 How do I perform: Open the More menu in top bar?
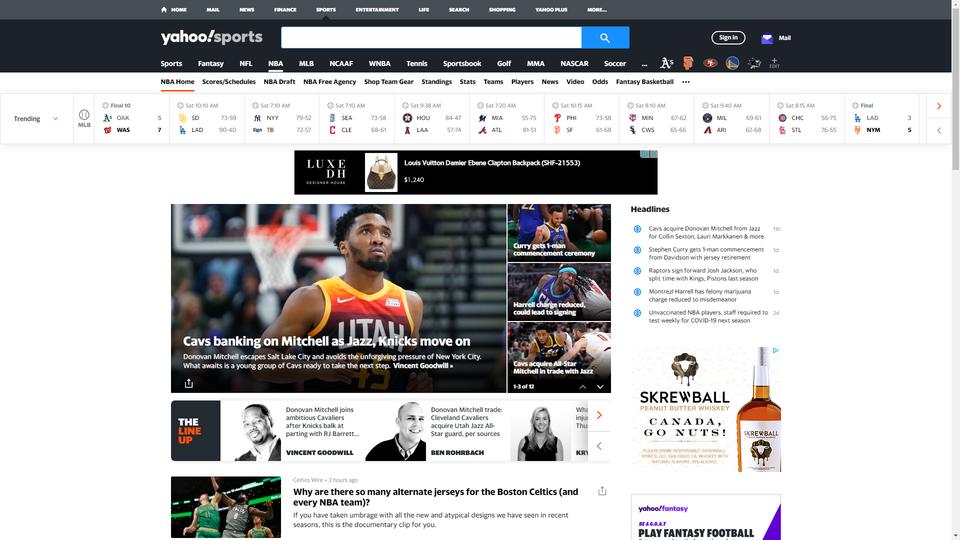(596, 10)
